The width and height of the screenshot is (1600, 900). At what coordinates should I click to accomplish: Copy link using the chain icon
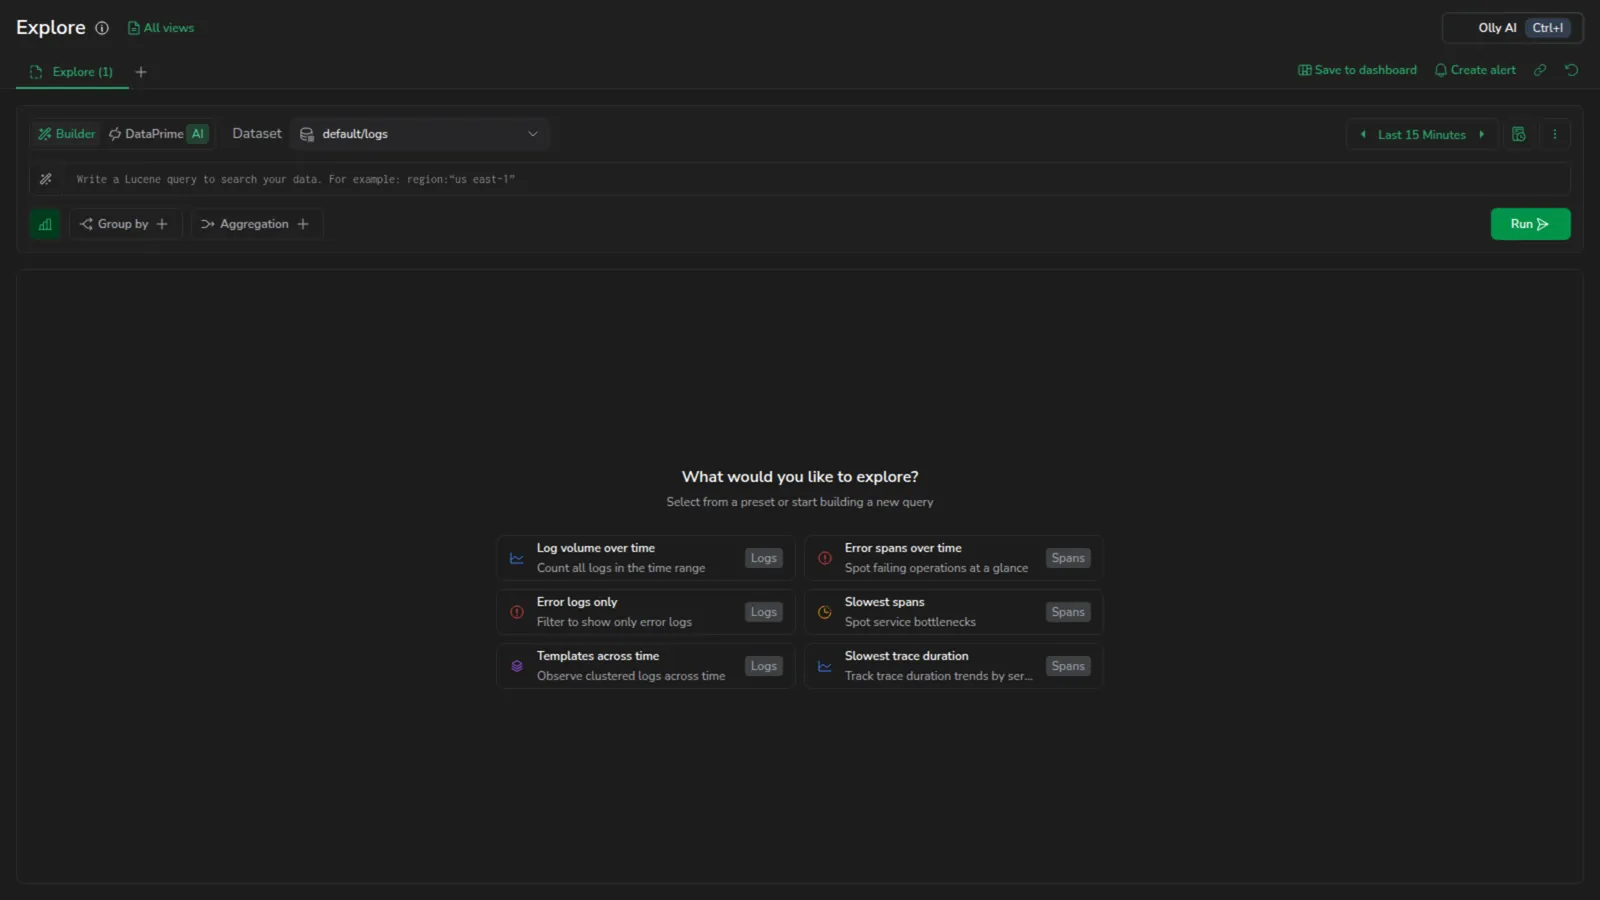pyautogui.click(x=1540, y=70)
